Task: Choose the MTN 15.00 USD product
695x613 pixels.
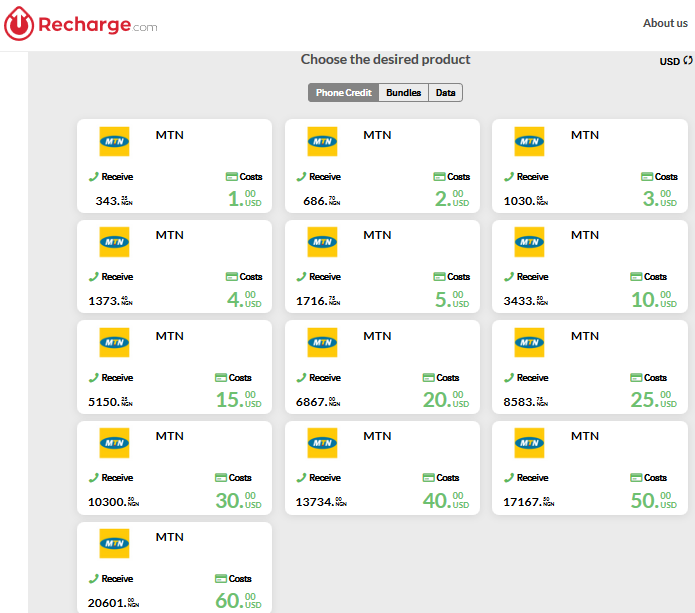Action: [174, 367]
